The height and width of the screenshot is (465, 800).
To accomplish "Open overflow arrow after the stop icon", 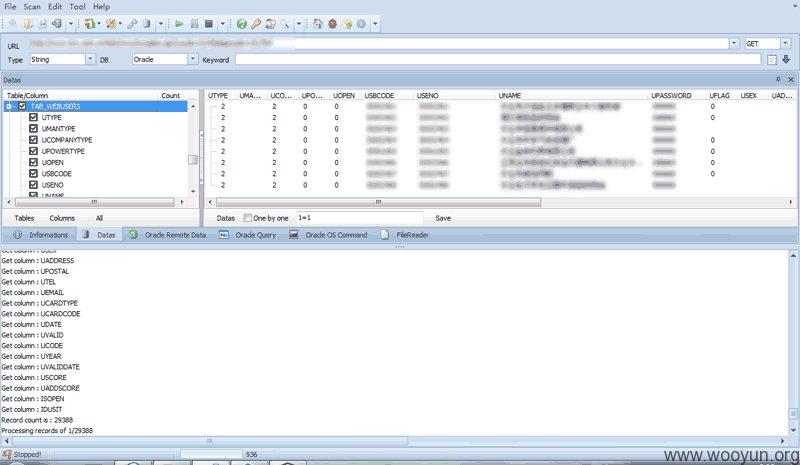I will pyautogui.click(x=222, y=24).
